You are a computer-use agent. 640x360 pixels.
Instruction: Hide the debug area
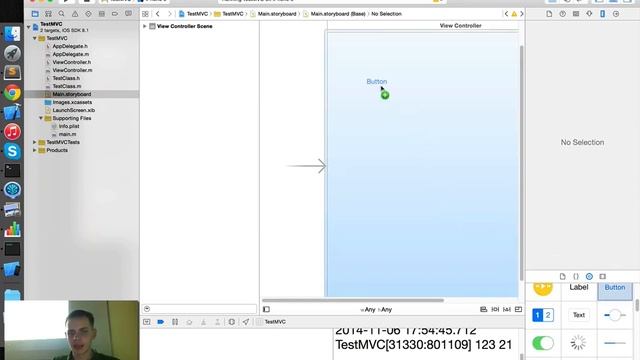coord(147,322)
